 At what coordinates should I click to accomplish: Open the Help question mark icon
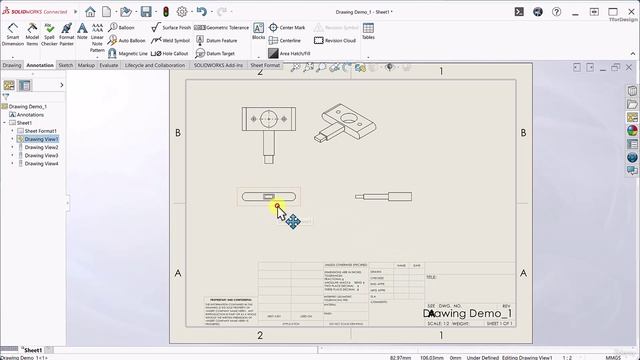point(556,12)
